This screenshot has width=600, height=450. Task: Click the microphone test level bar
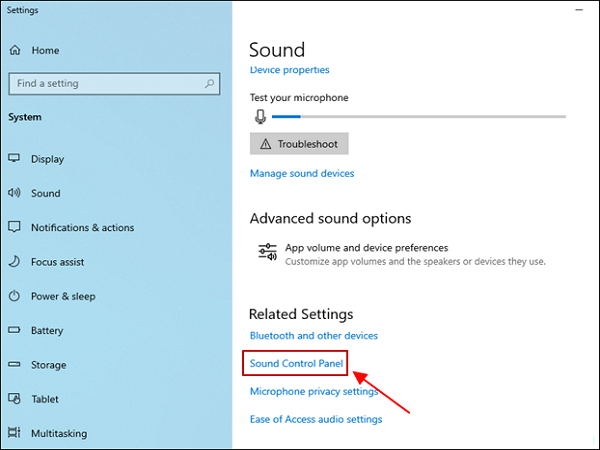pos(420,116)
